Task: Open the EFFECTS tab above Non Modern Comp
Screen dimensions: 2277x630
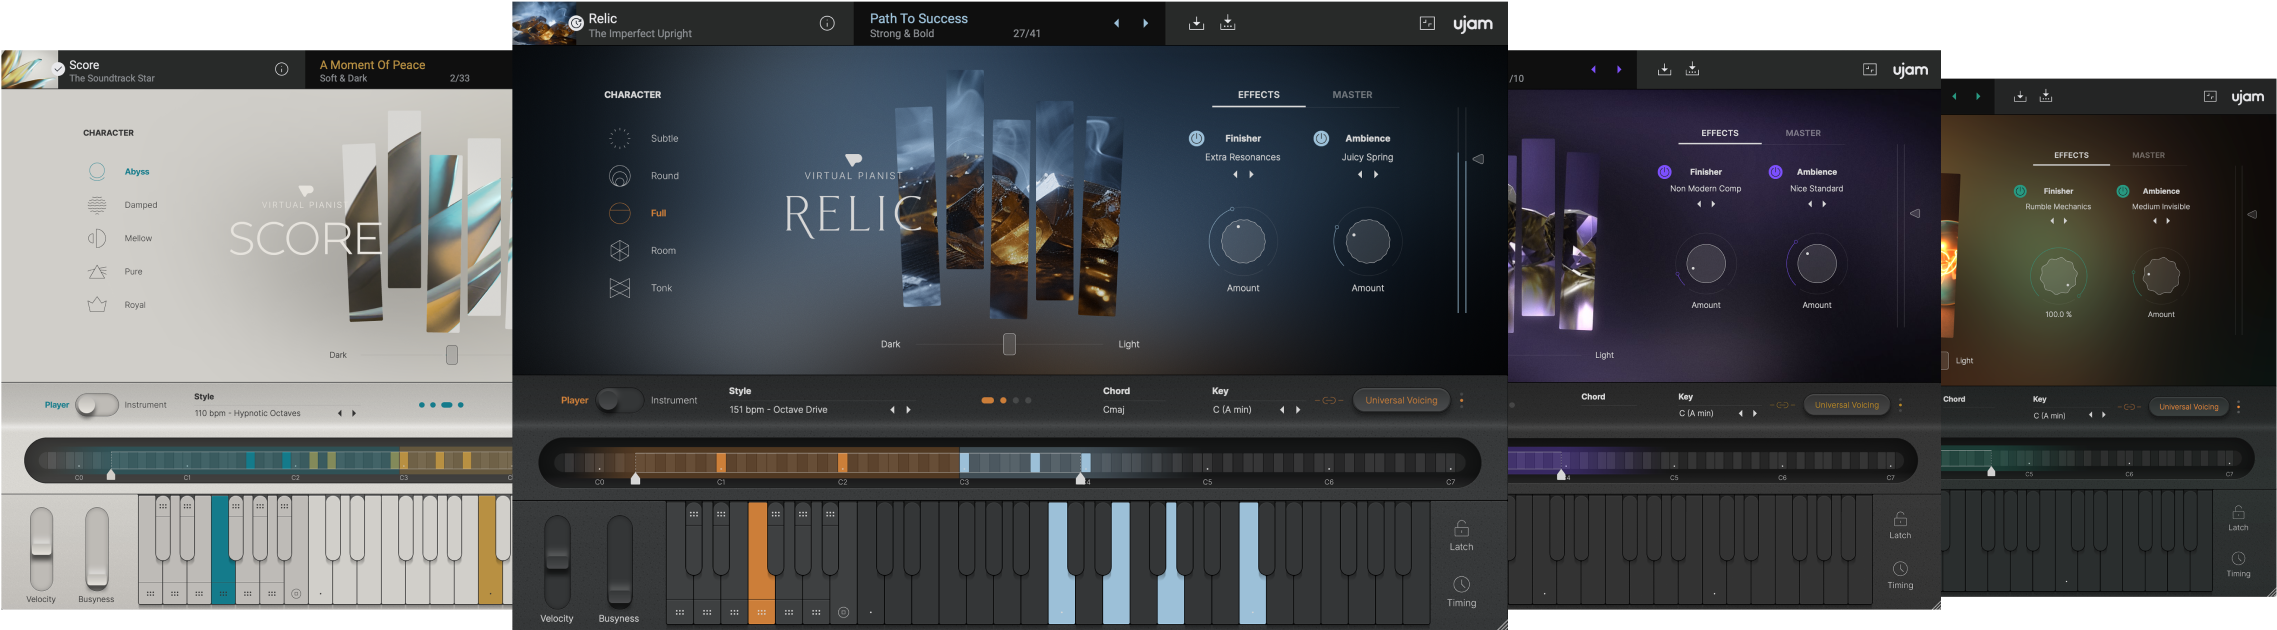Action: pos(1720,133)
